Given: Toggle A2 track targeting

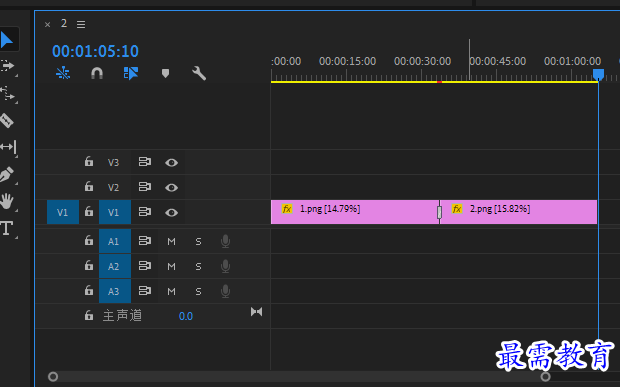Looking at the screenshot, I should tap(115, 266).
